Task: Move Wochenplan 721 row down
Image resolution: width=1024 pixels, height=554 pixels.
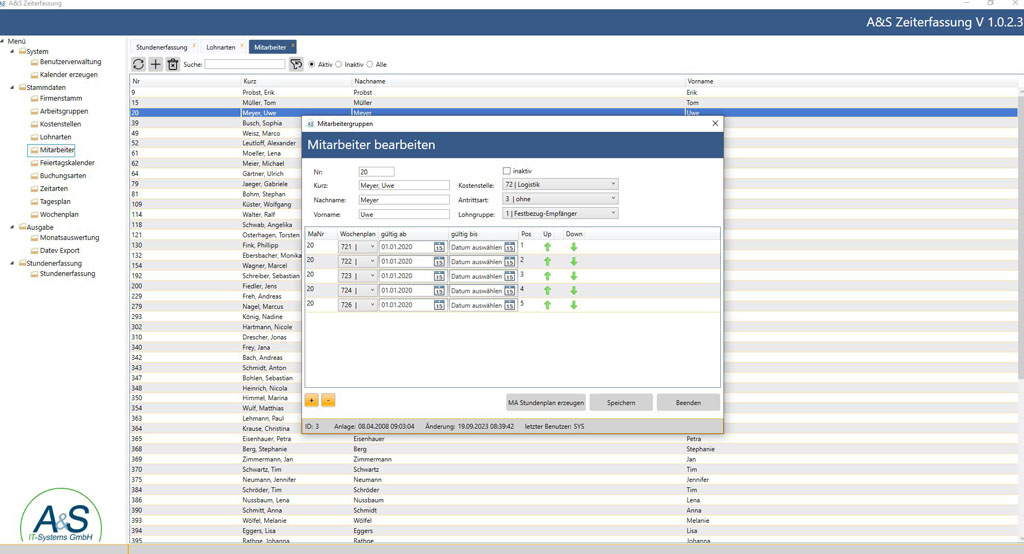Action: click(x=573, y=247)
